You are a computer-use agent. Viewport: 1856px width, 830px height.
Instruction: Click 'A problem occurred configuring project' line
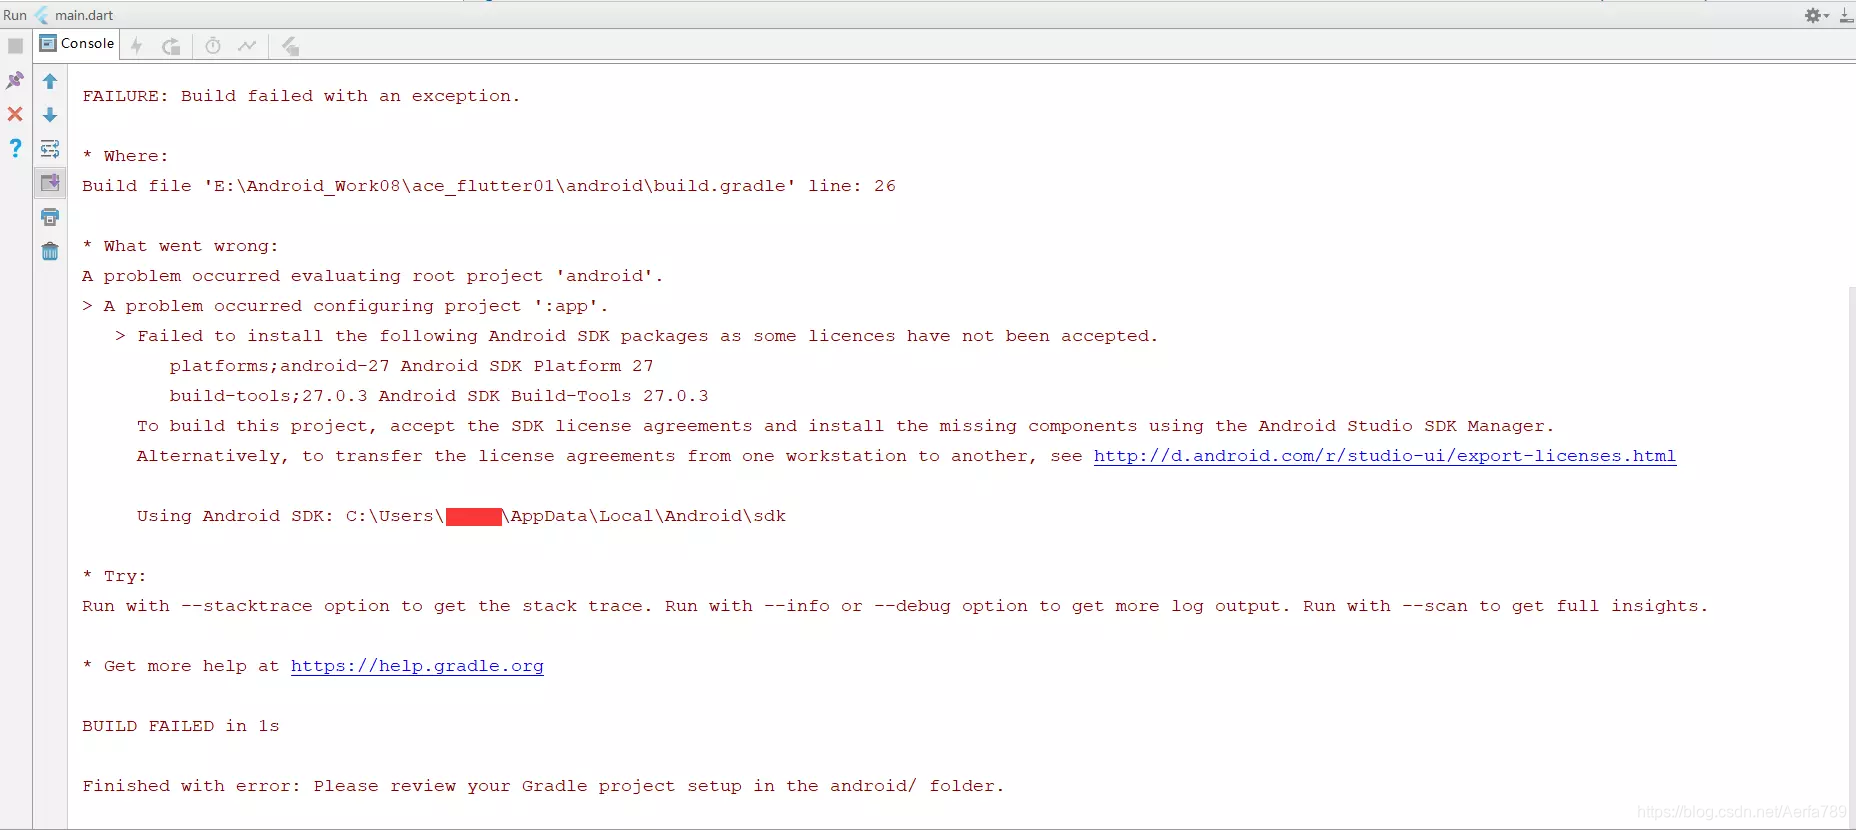pos(345,306)
